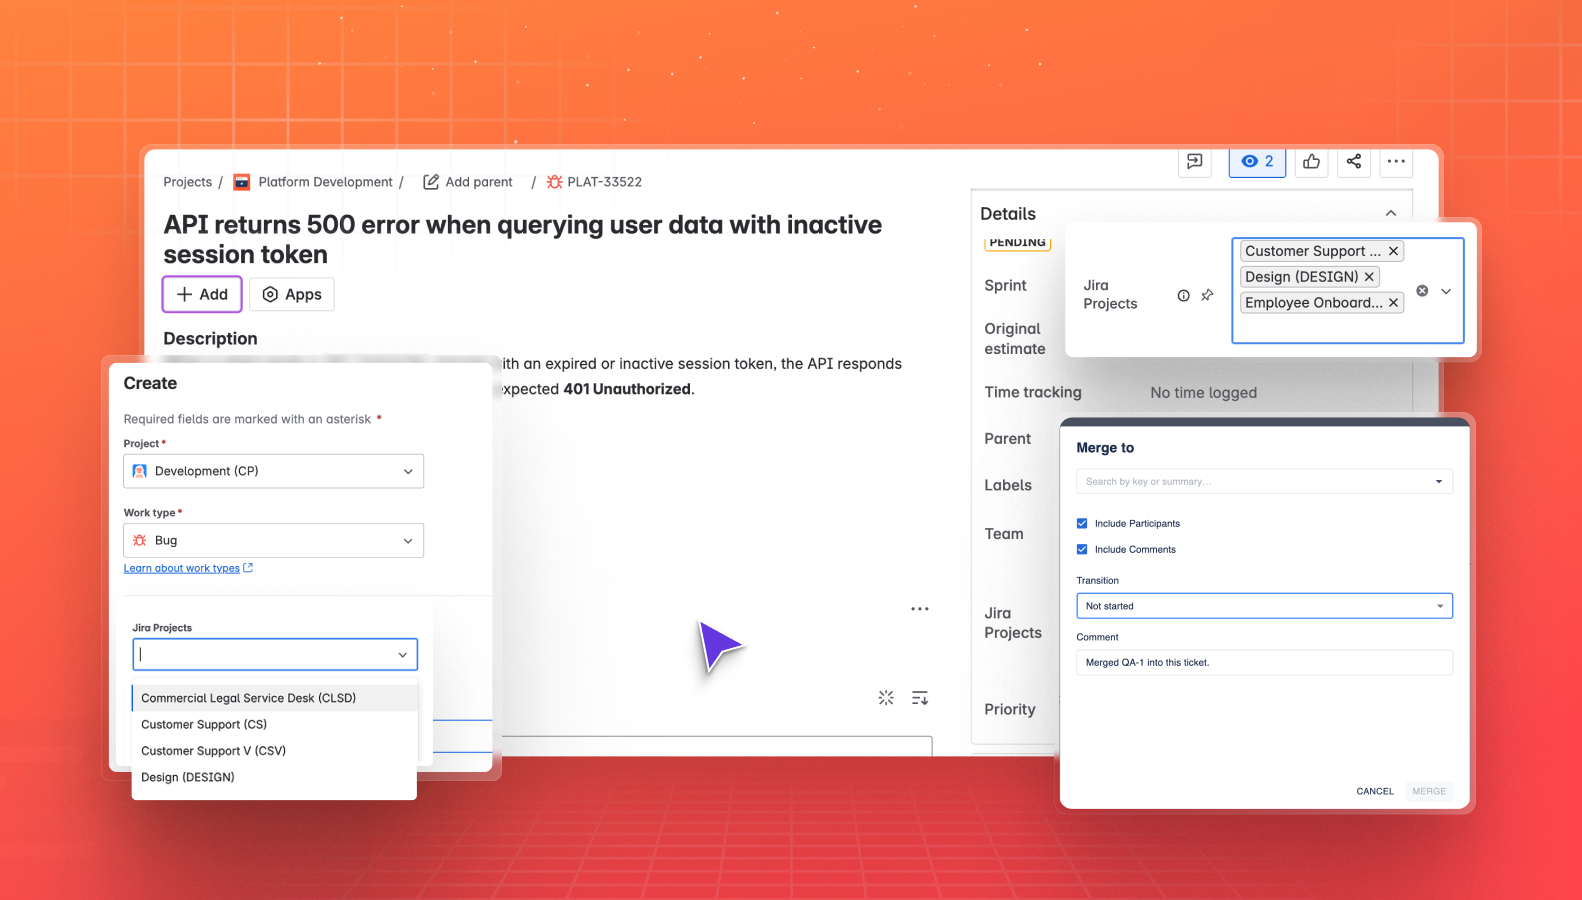Click the feedback speech-bubble icon
Viewport: 1582px width, 900px height.
pos(1194,161)
